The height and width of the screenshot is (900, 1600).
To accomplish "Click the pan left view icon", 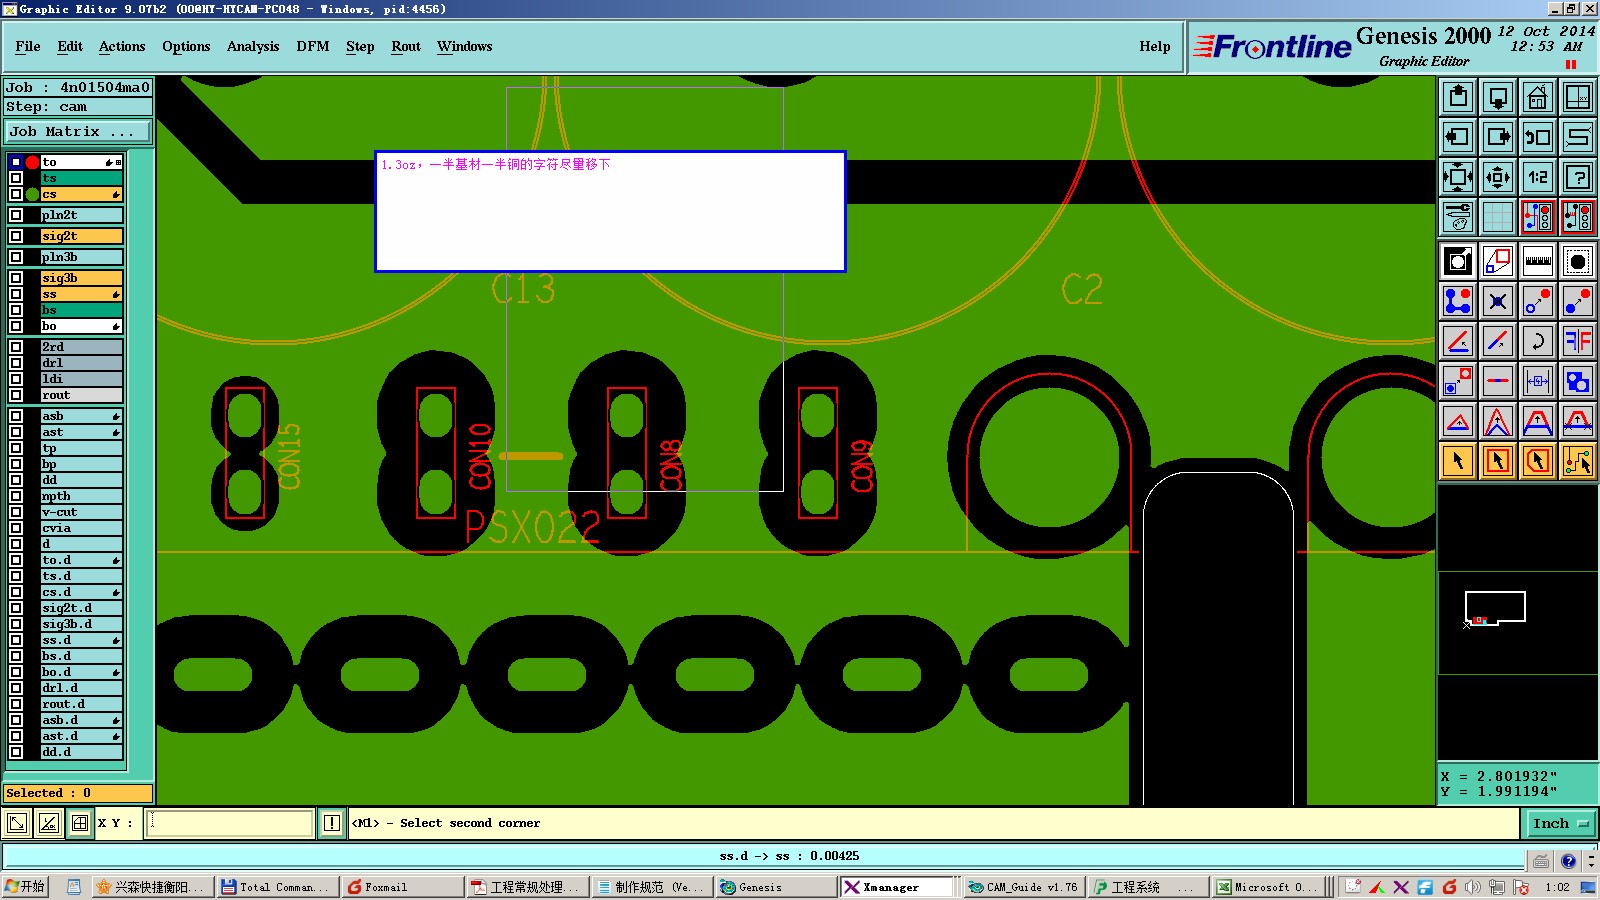I will (x=1458, y=137).
